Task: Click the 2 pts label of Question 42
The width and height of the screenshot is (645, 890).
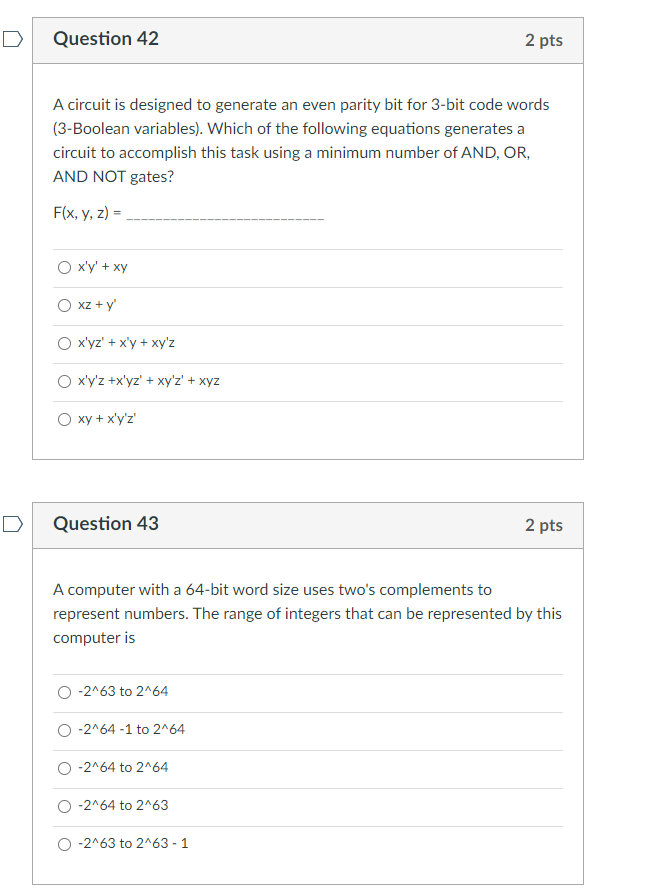Action: pyautogui.click(x=543, y=40)
